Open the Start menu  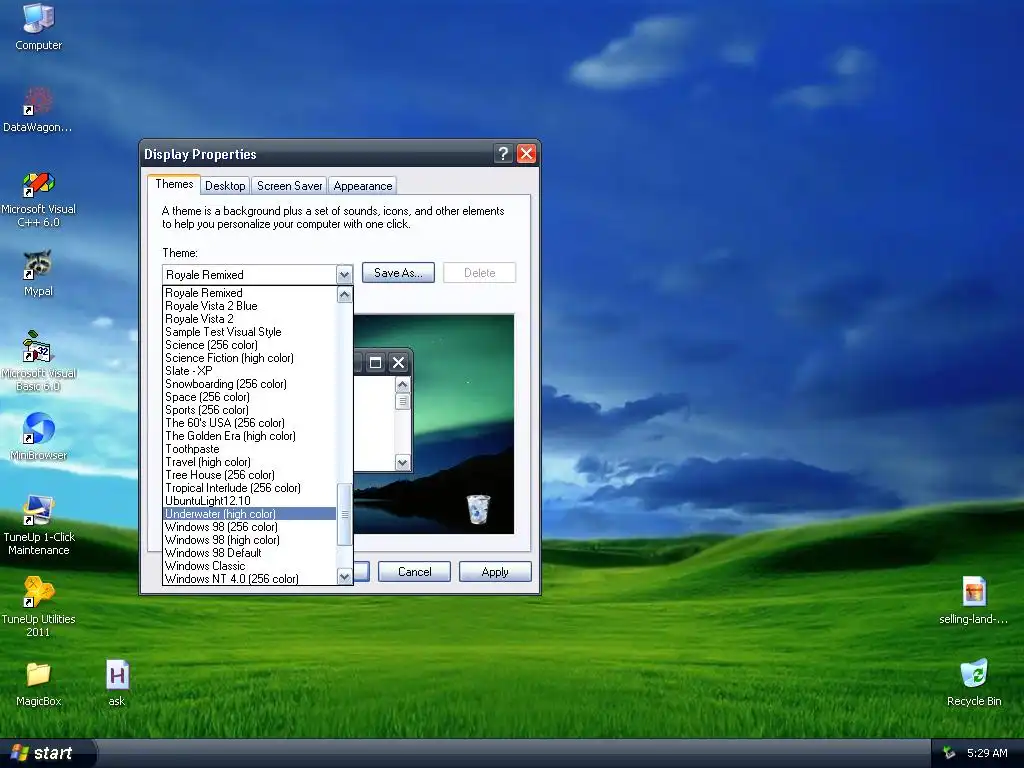pos(47,753)
